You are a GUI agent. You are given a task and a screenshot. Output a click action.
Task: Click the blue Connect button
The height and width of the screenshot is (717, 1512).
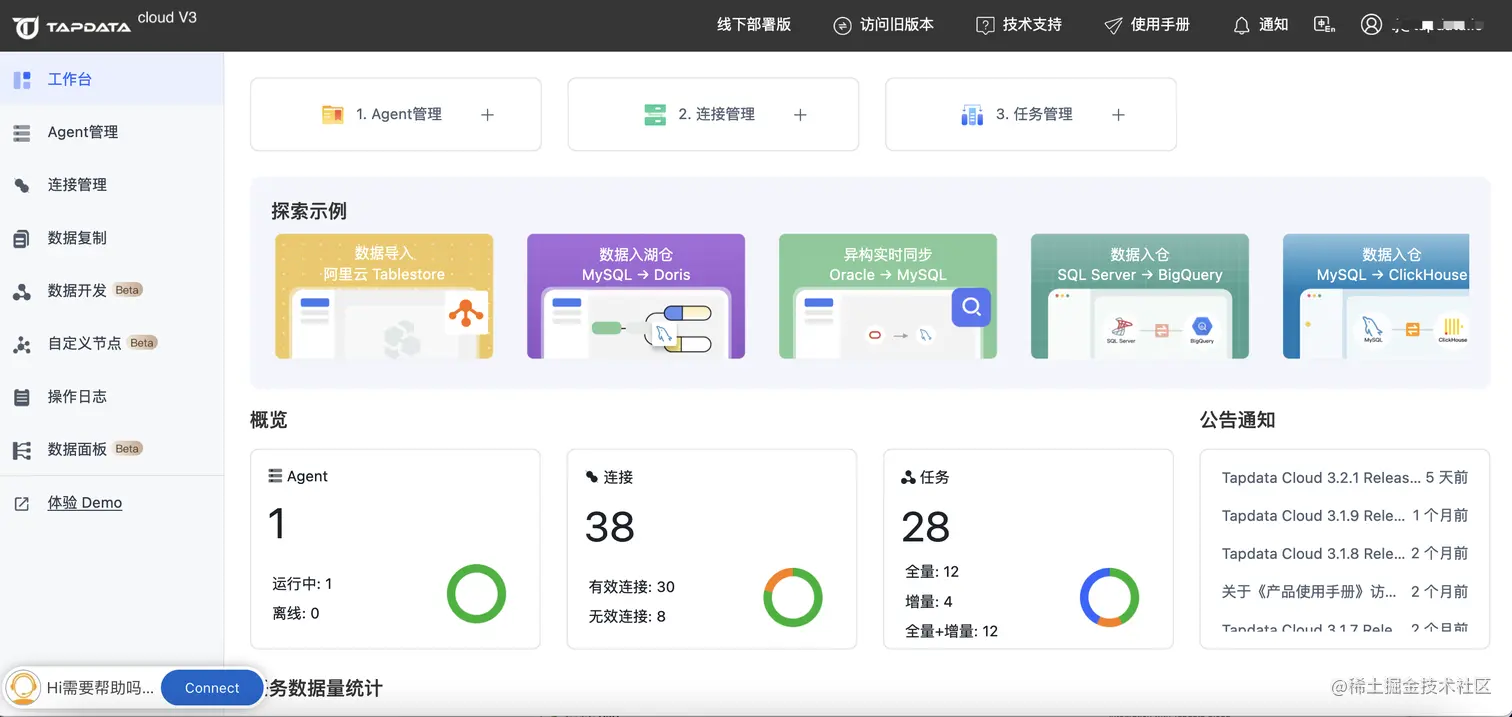point(212,688)
